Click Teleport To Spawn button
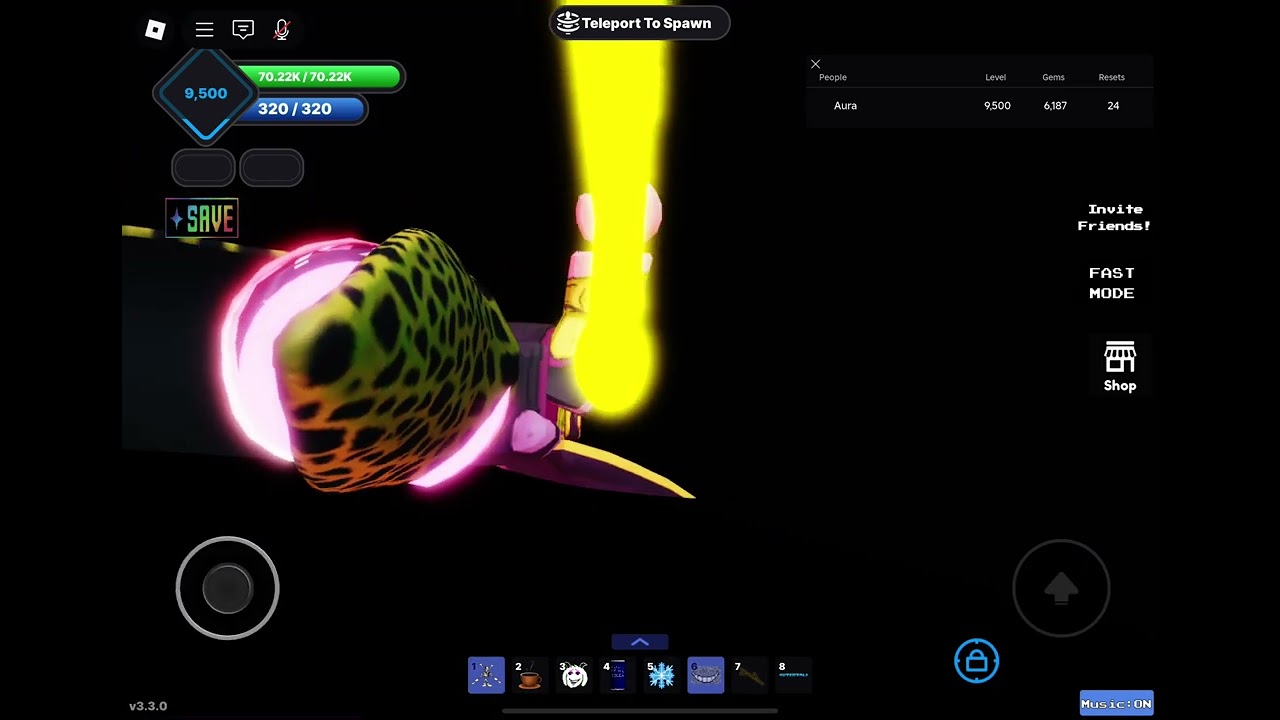The image size is (1280, 720). click(640, 23)
